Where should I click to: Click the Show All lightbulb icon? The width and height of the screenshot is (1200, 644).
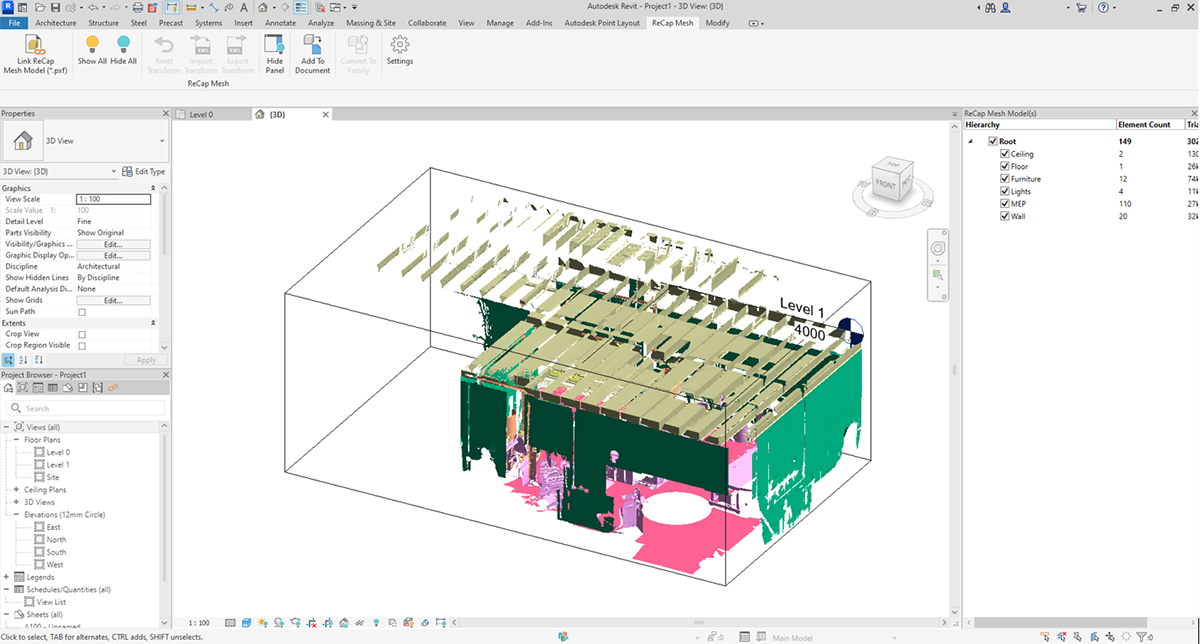[x=92, y=44]
